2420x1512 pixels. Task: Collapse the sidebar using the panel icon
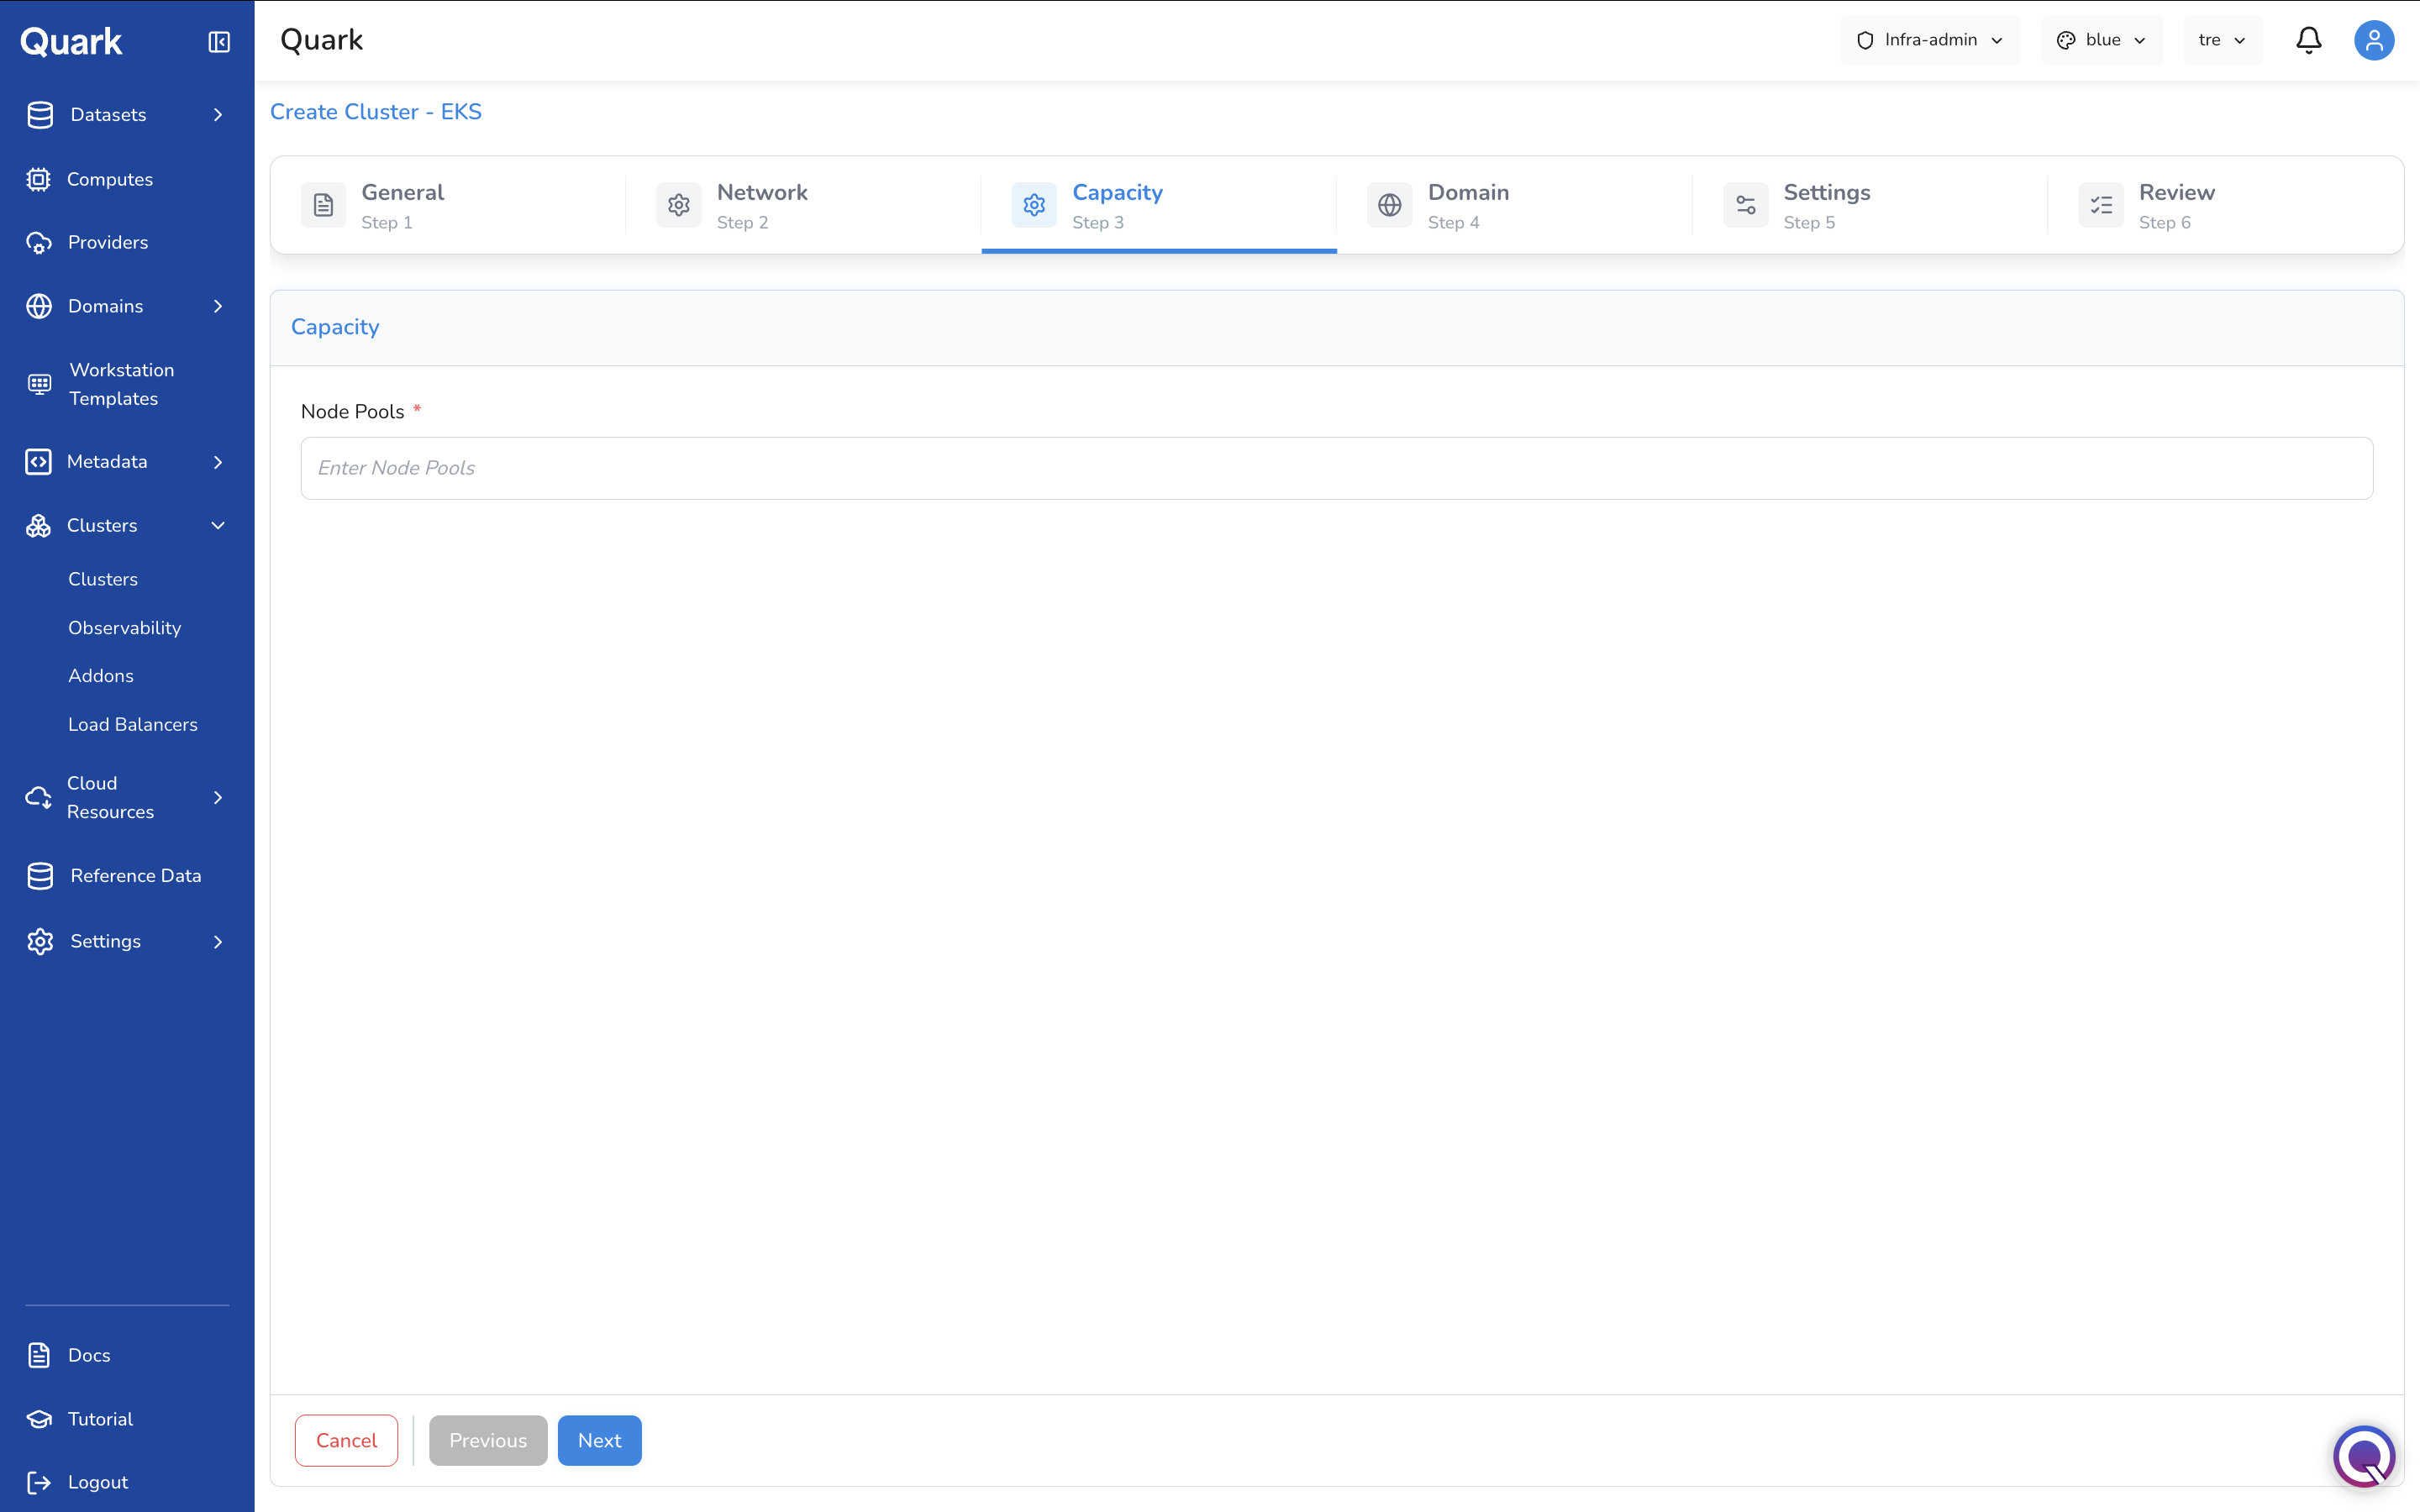[x=219, y=42]
